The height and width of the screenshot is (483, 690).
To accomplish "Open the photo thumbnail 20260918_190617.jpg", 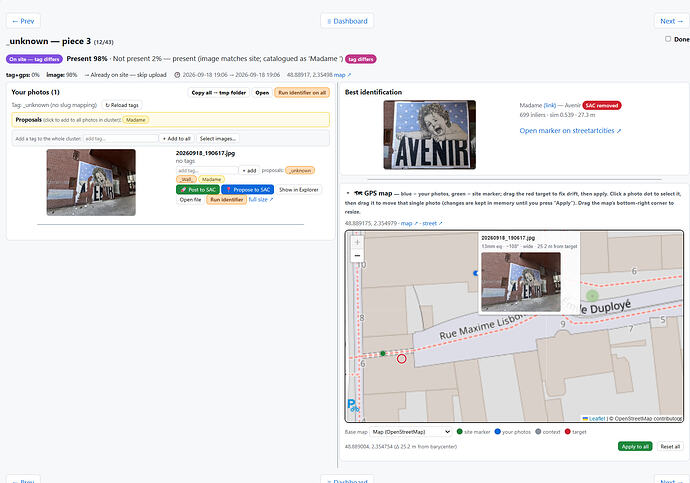I will coord(91,182).
